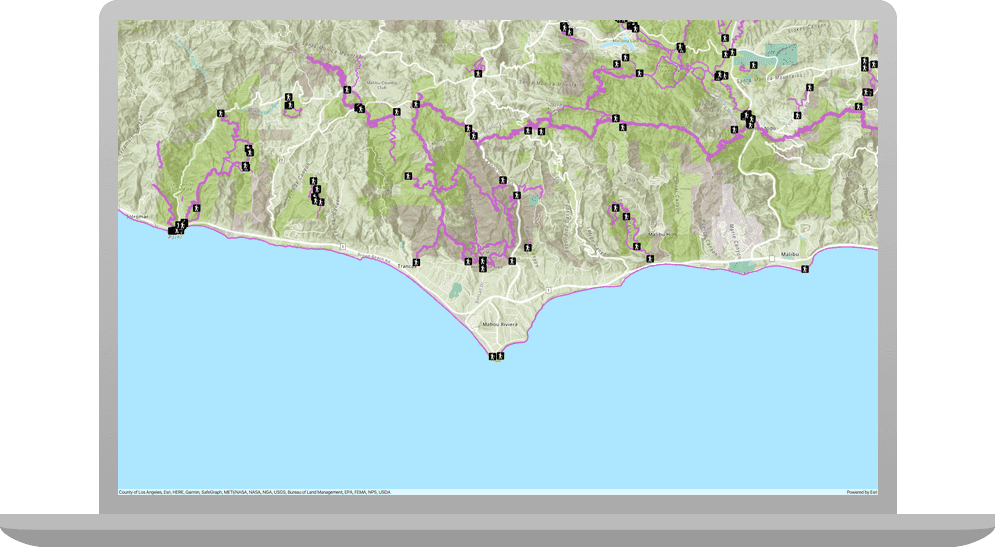Select right trailhead marker at Malibu Riviera point tip
The width and height of the screenshot is (995, 547).
(500, 356)
